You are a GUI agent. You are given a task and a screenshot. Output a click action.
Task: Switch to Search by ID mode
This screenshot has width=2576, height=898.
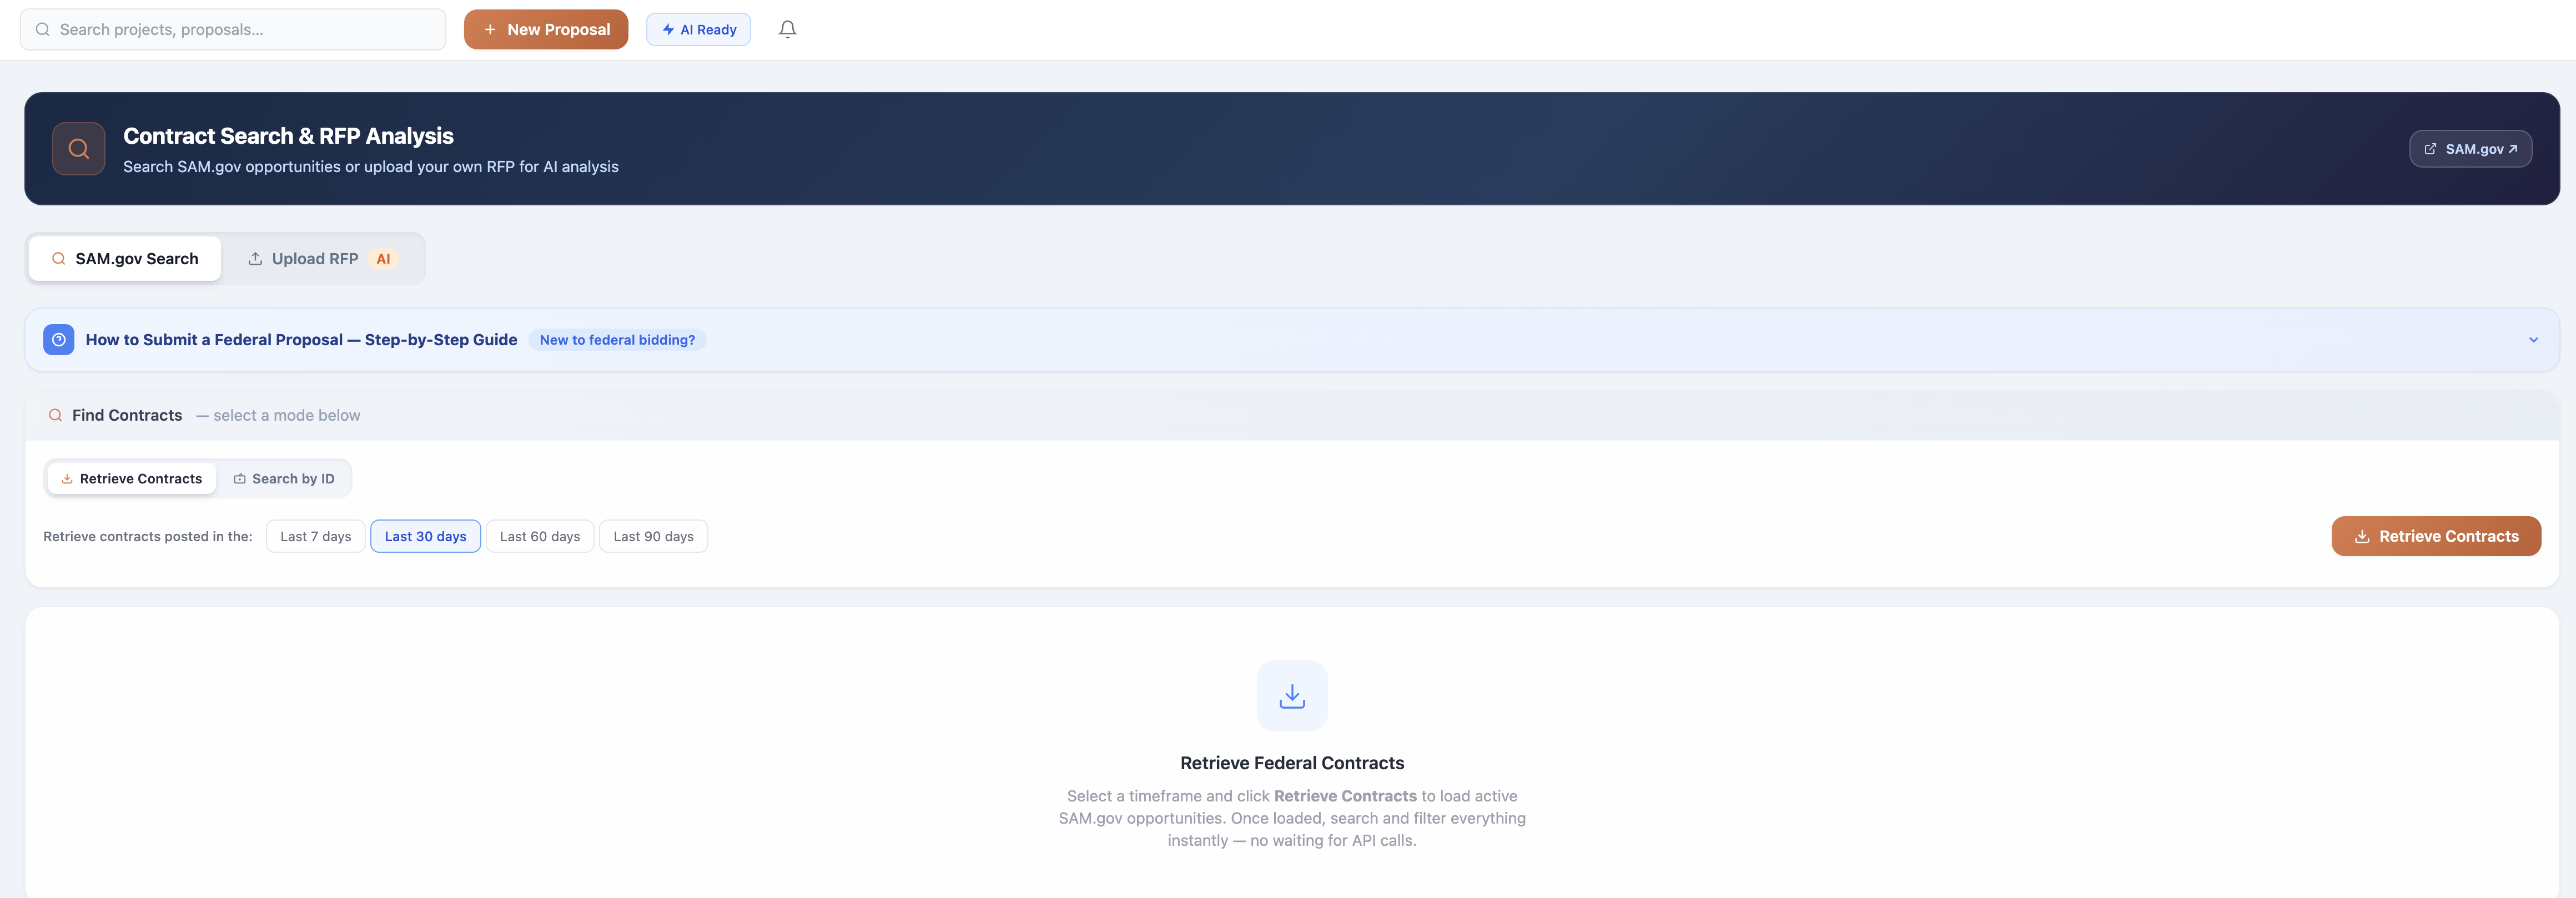point(284,479)
